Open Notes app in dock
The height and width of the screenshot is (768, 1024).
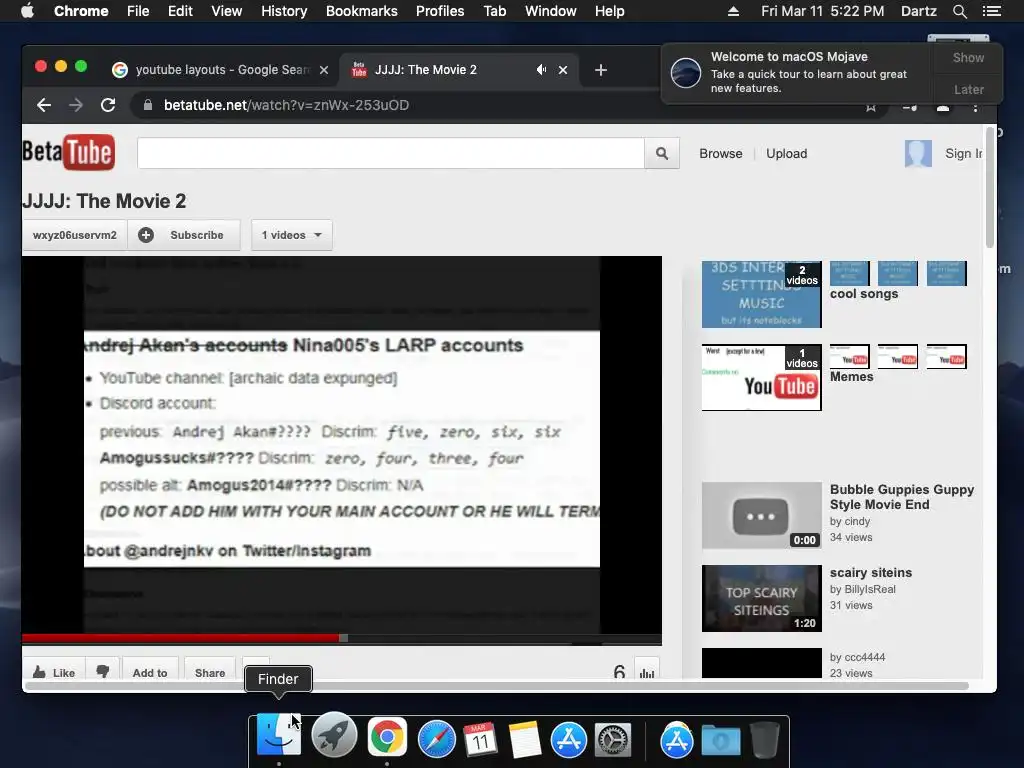(x=524, y=739)
